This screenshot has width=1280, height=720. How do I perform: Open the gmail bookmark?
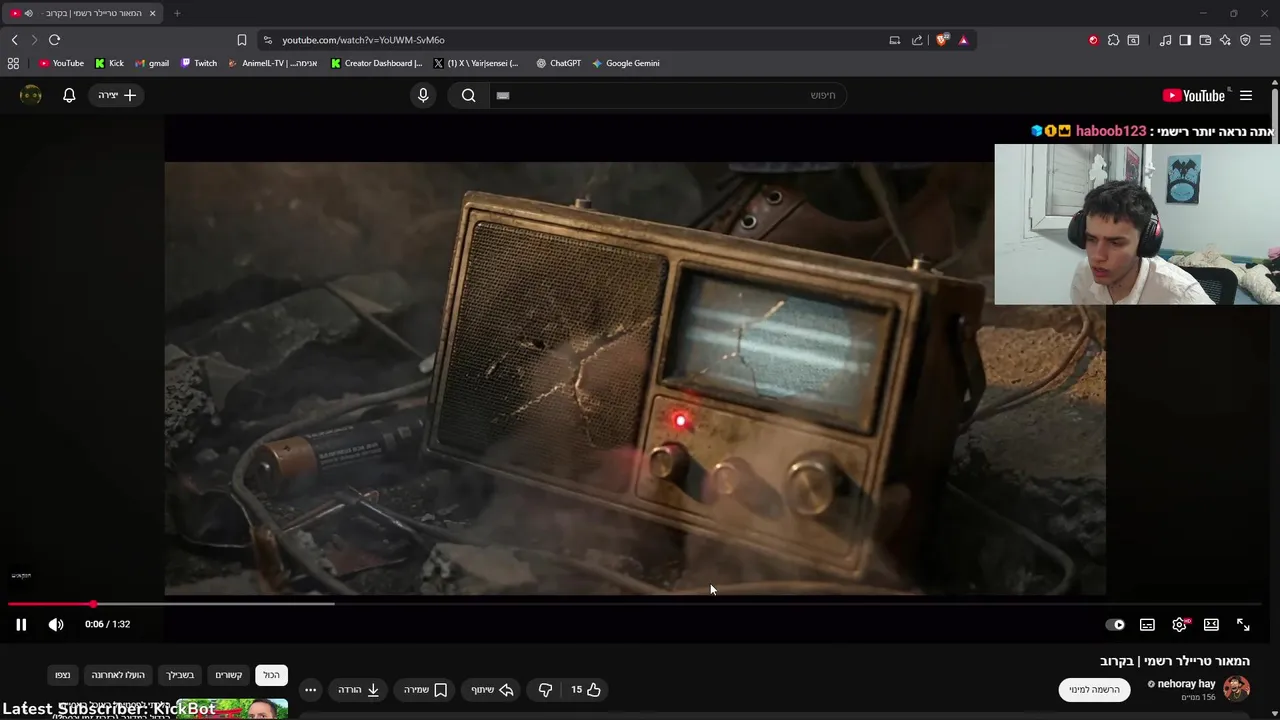click(x=152, y=63)
